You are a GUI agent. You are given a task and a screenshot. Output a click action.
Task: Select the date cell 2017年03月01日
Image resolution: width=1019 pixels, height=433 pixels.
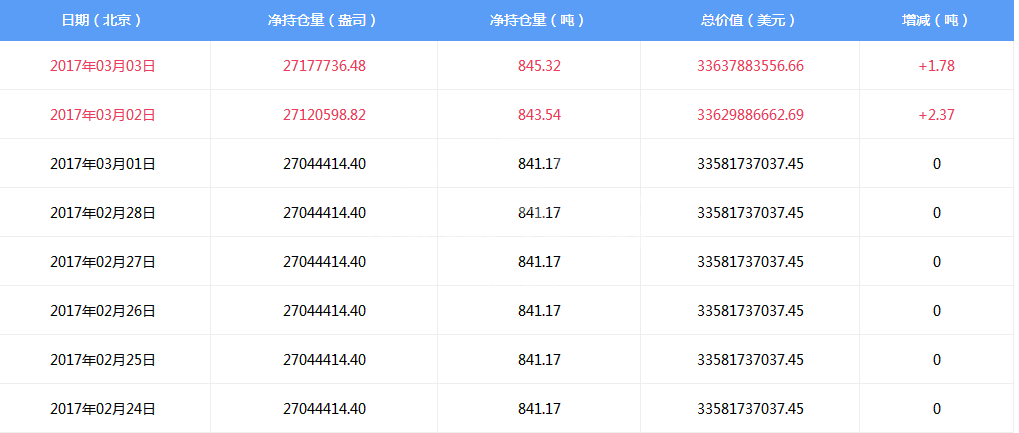tap(103, 164)
